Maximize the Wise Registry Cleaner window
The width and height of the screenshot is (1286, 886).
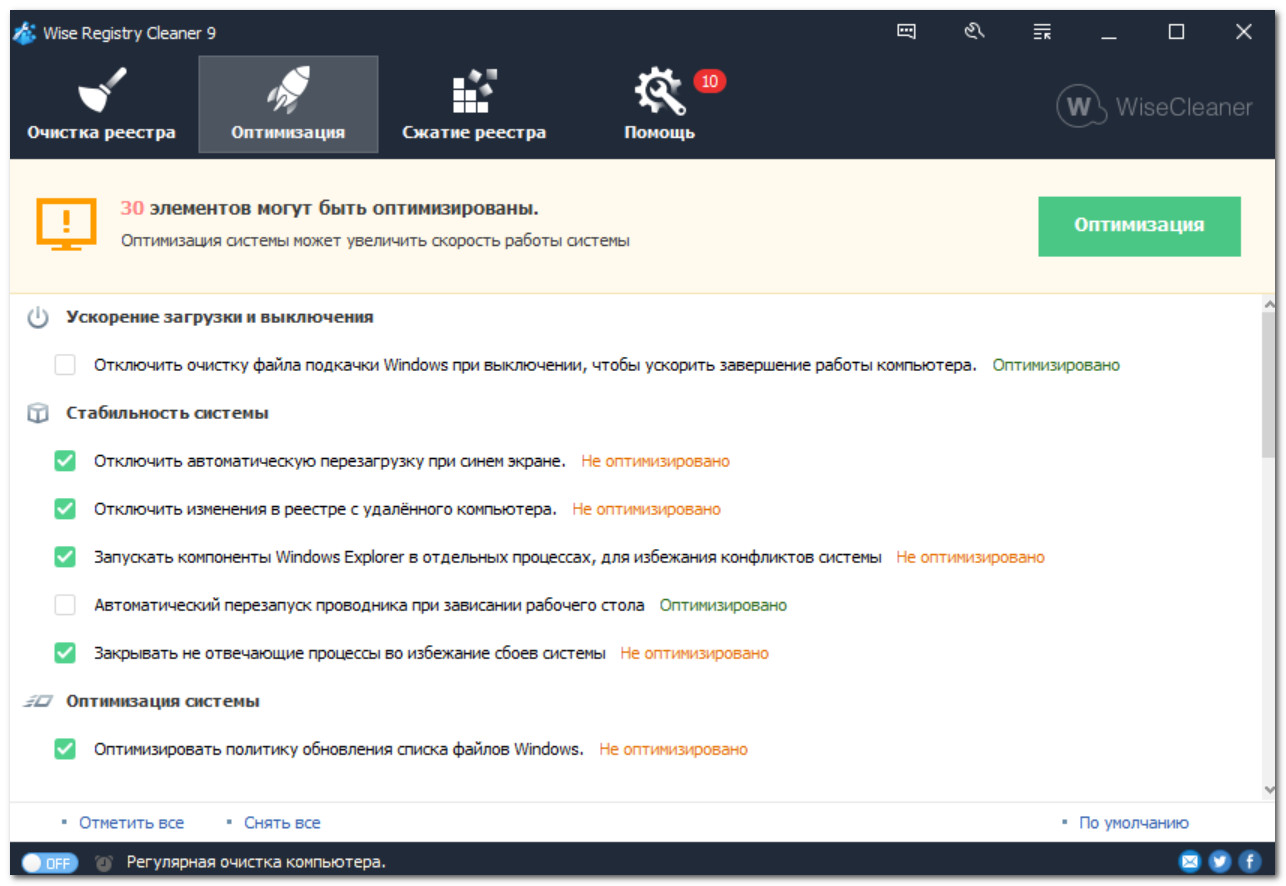tap(1176, 33)
